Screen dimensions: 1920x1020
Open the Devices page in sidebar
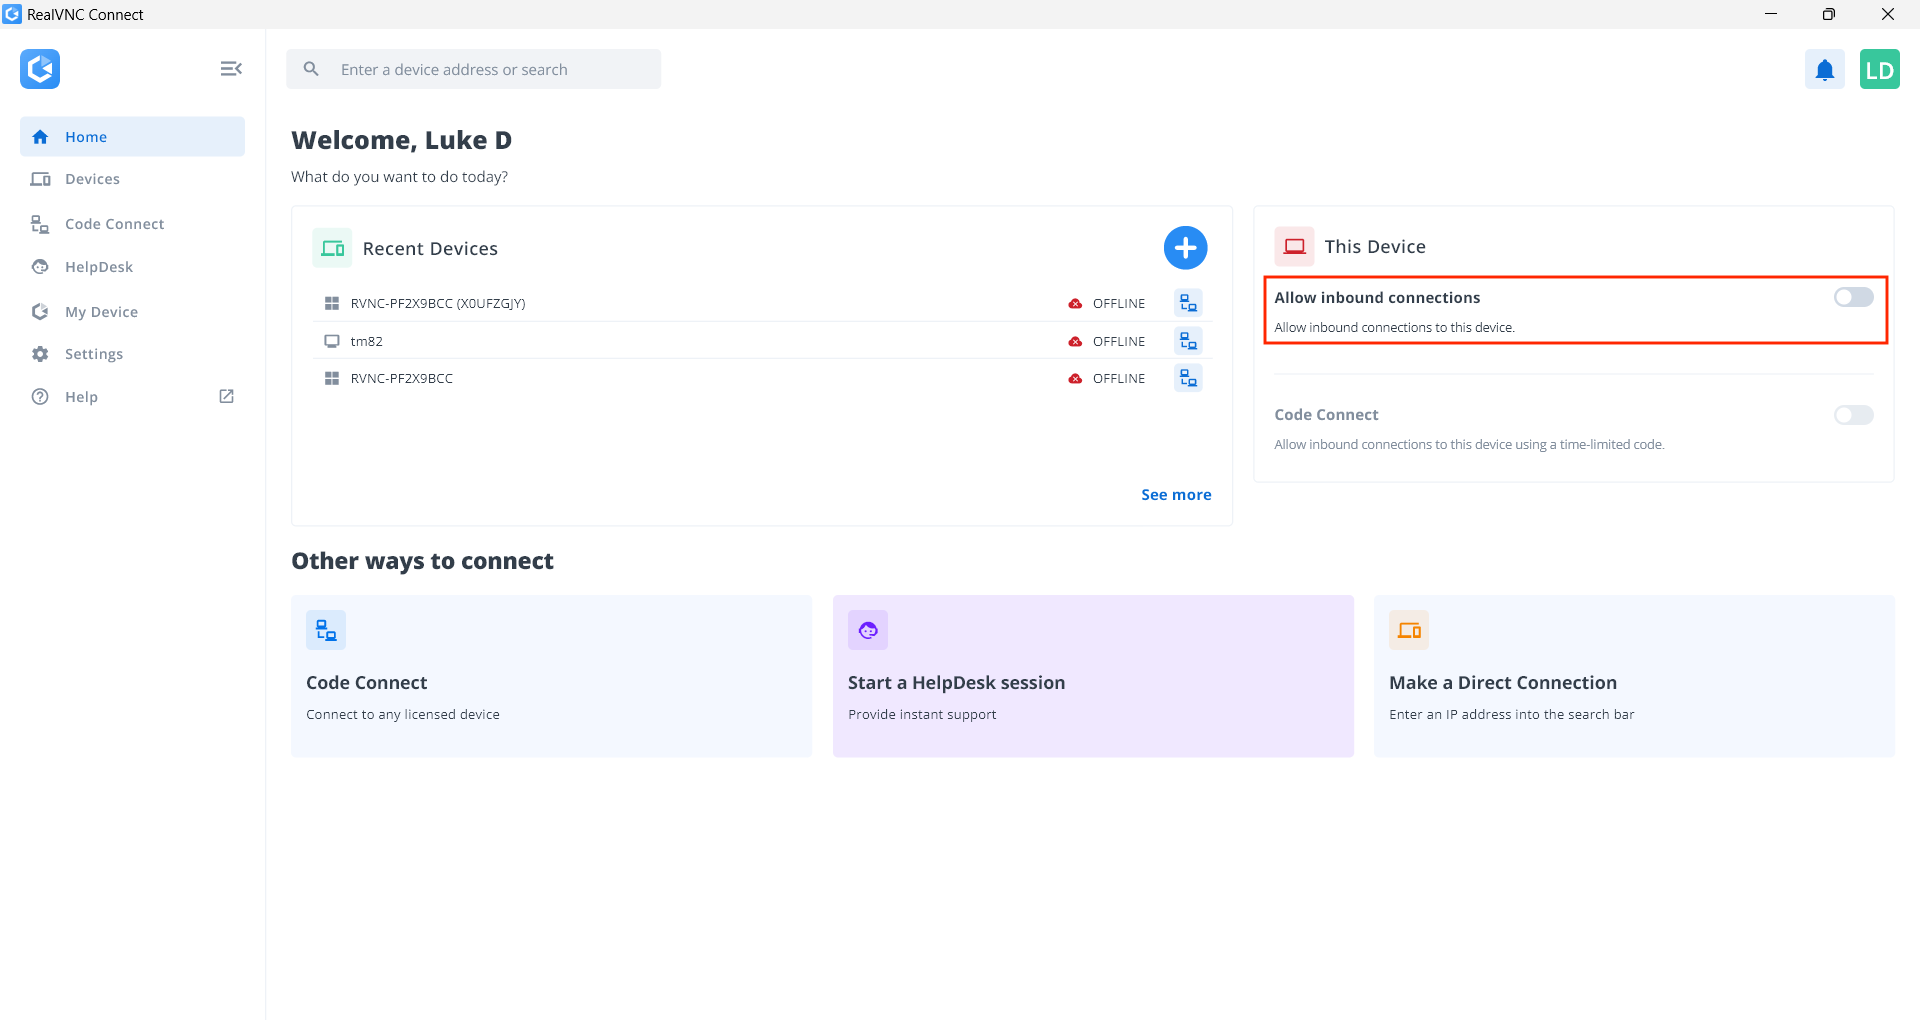(x=92, y=179)
